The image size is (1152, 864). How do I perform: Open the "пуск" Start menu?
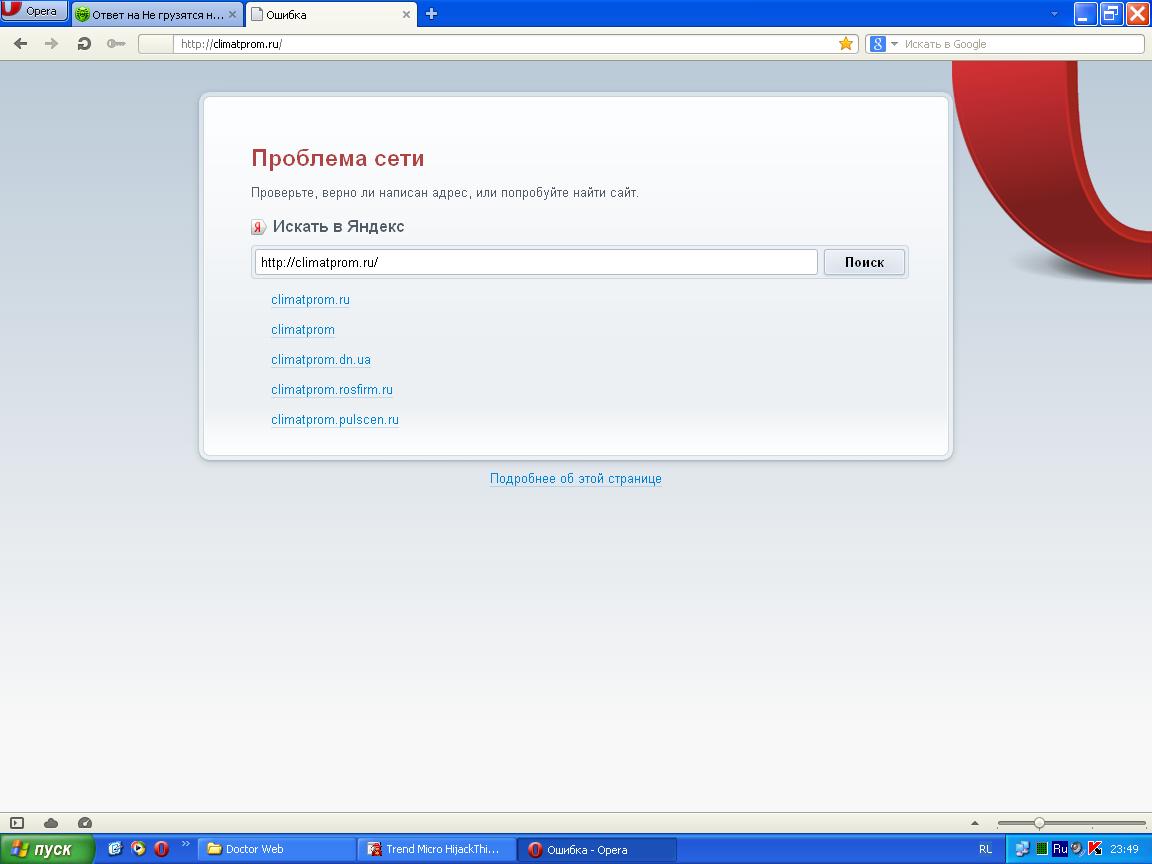point(46,849)
